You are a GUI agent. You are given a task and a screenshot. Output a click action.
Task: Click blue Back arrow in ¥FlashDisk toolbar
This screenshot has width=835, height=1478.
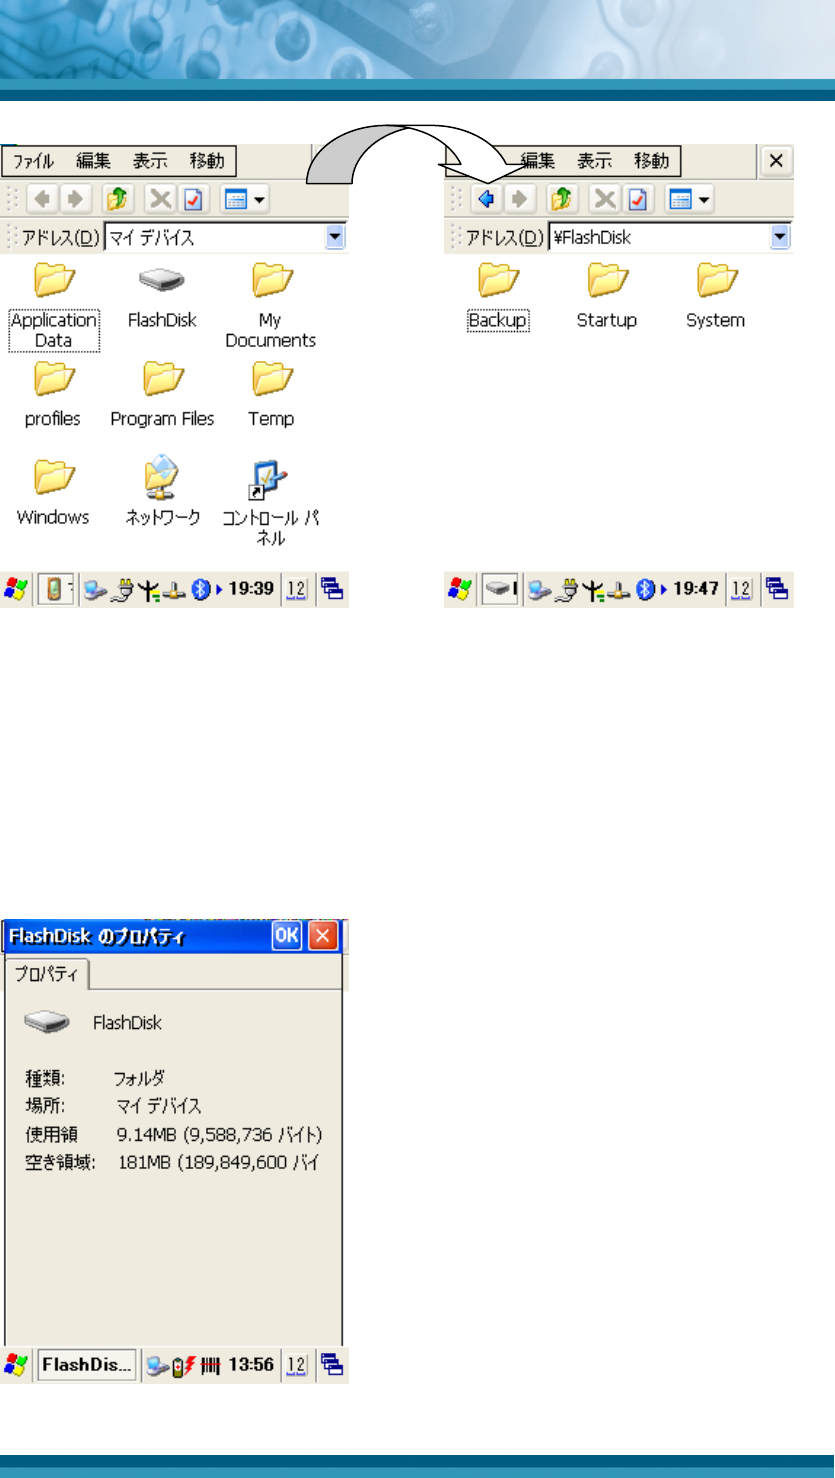487,199
